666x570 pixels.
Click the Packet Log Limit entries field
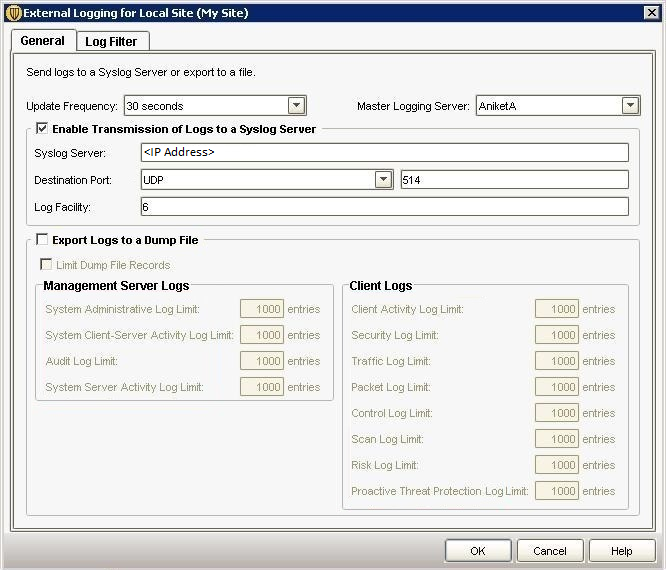tap(557, 387)
